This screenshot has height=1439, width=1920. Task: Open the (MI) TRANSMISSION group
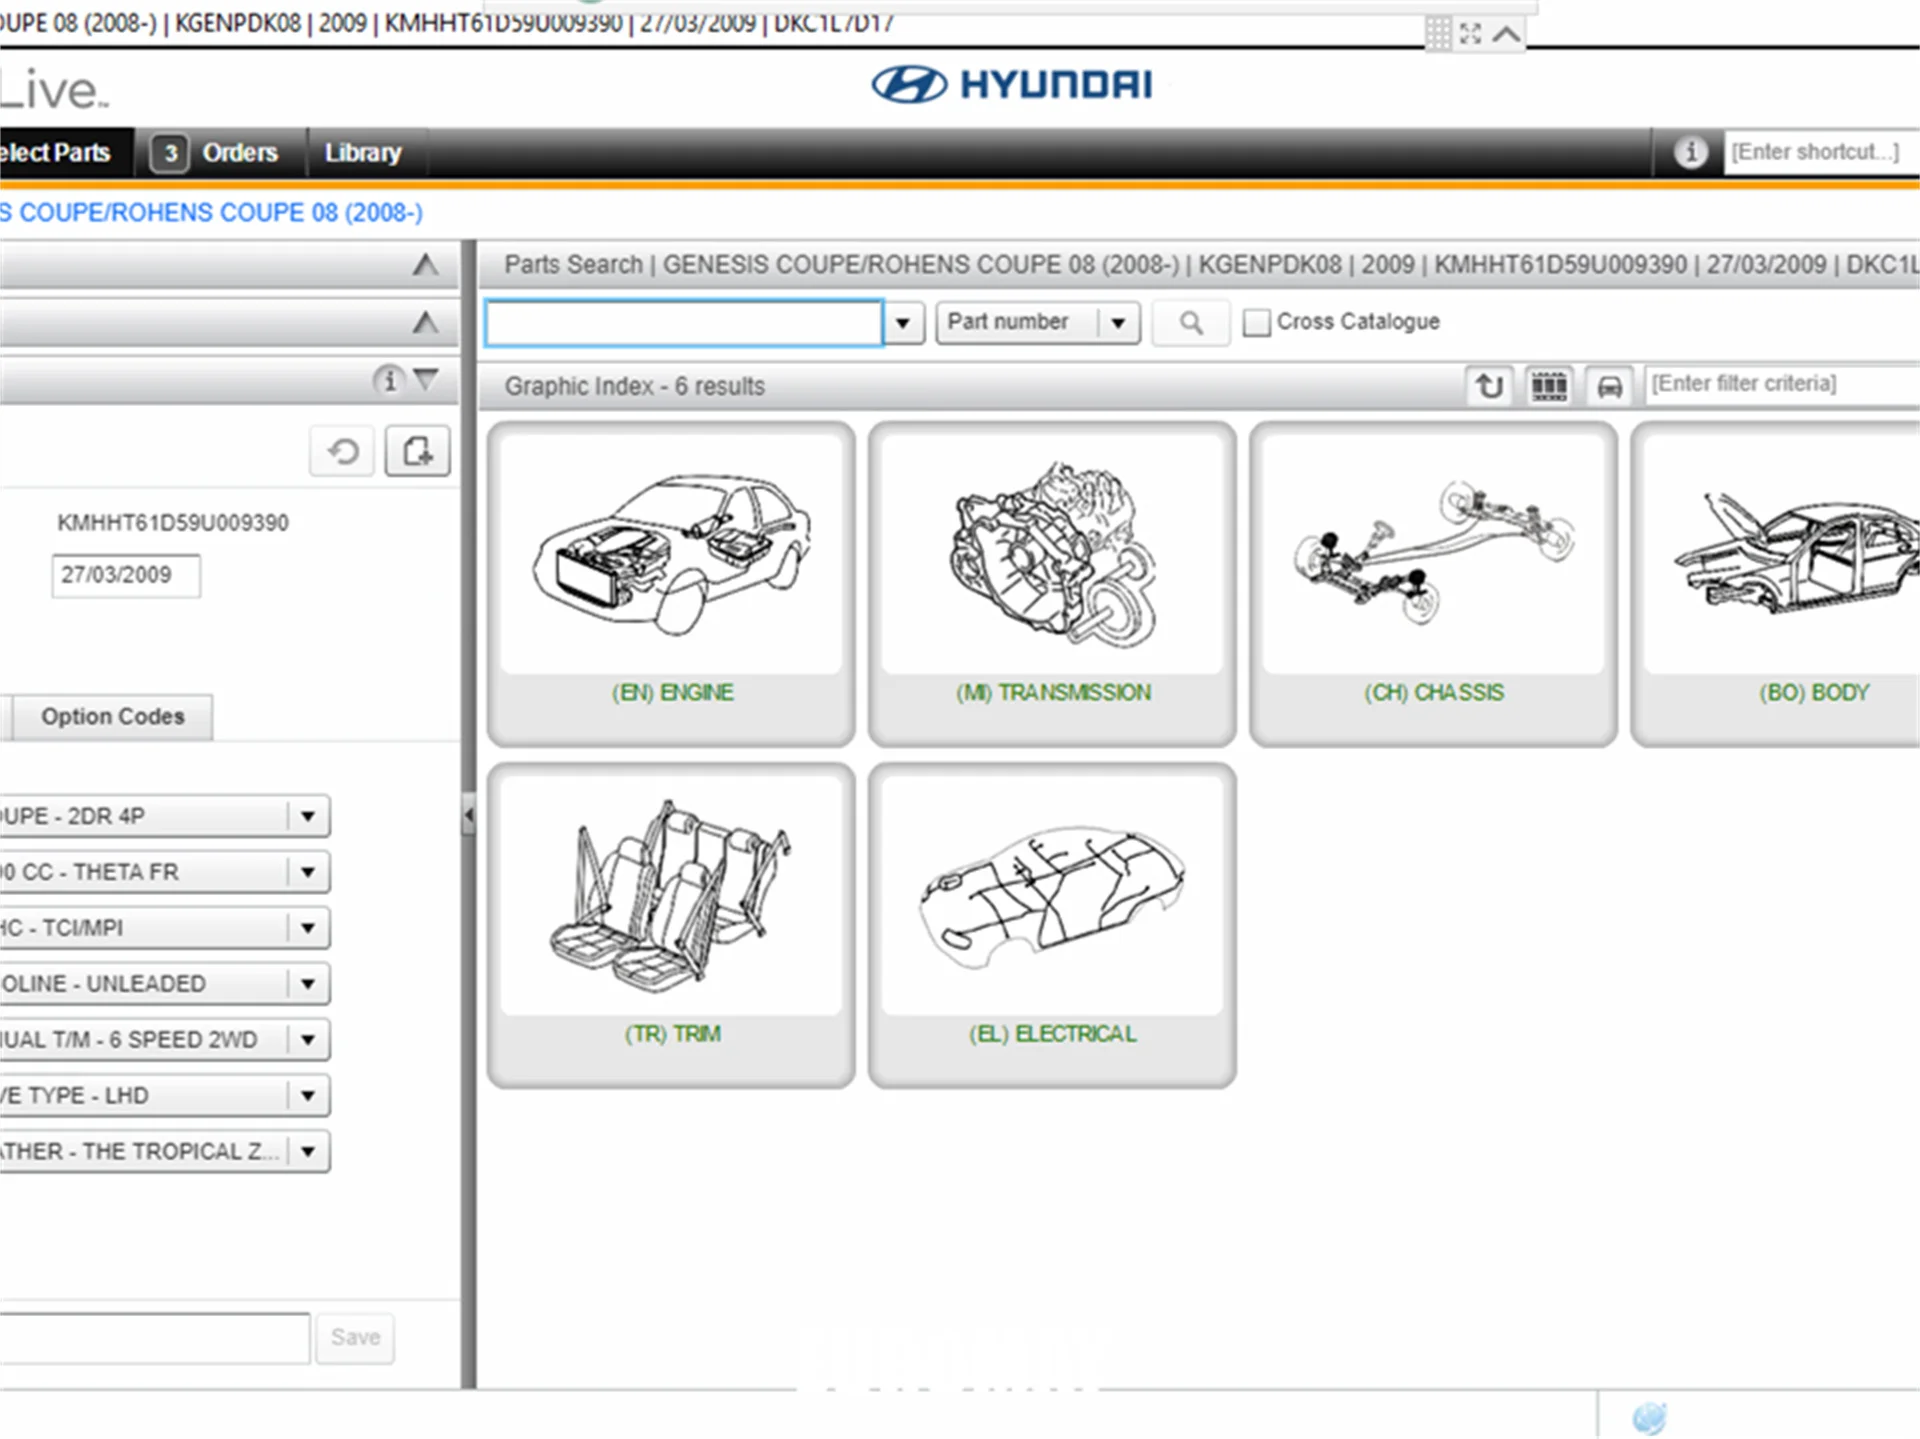tap(1052, 584)
